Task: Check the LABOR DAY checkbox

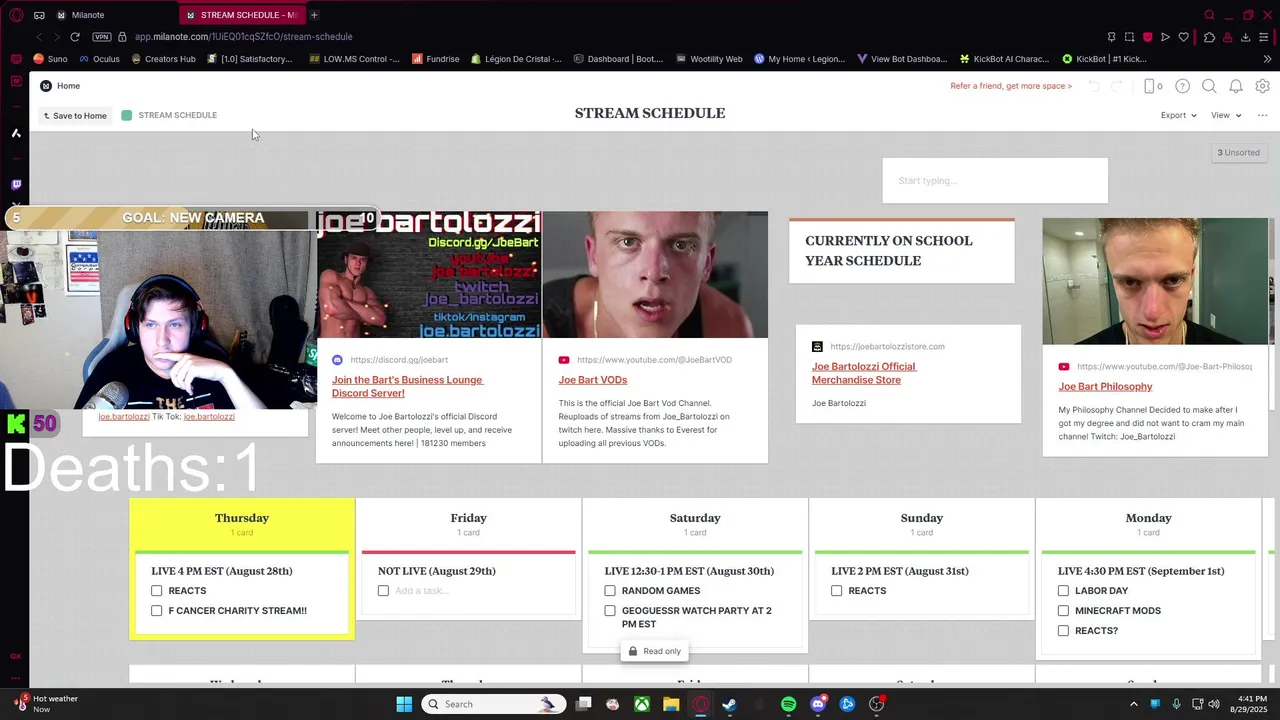Action: coord(1063,591)
